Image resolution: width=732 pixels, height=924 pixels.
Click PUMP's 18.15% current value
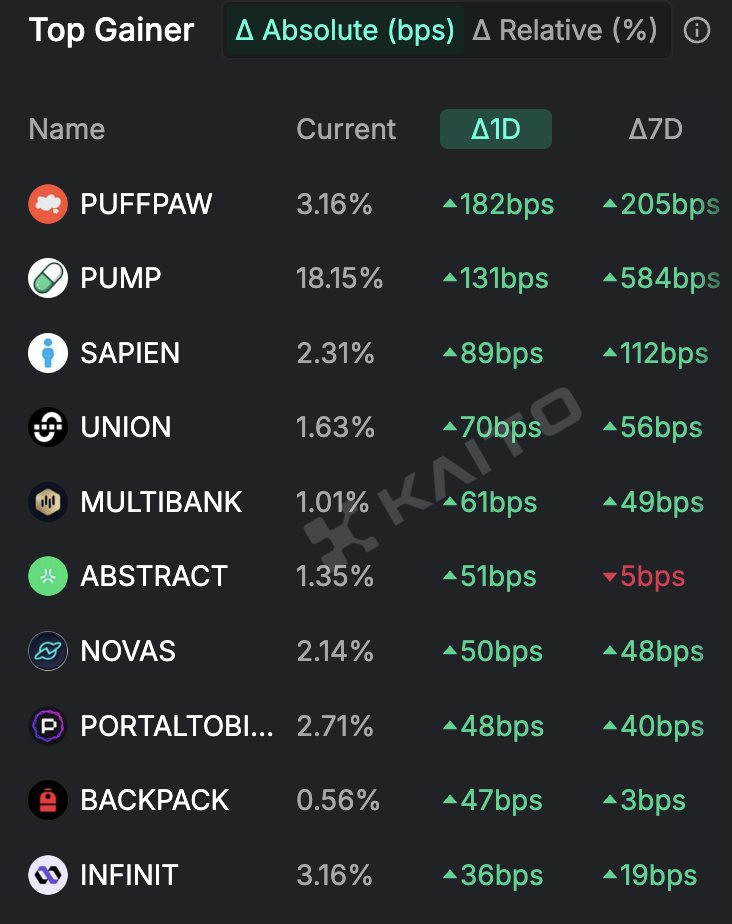(339, 278)
